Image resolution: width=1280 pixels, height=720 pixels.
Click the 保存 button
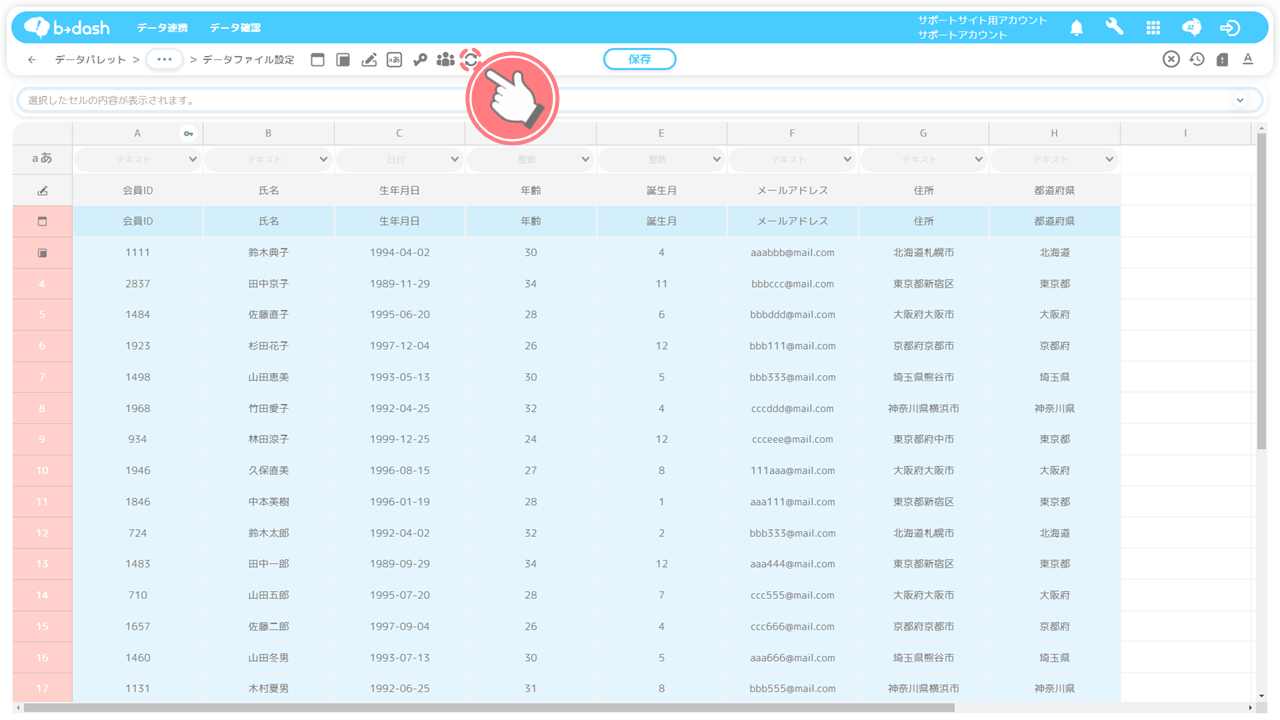[x=639, y=60]
